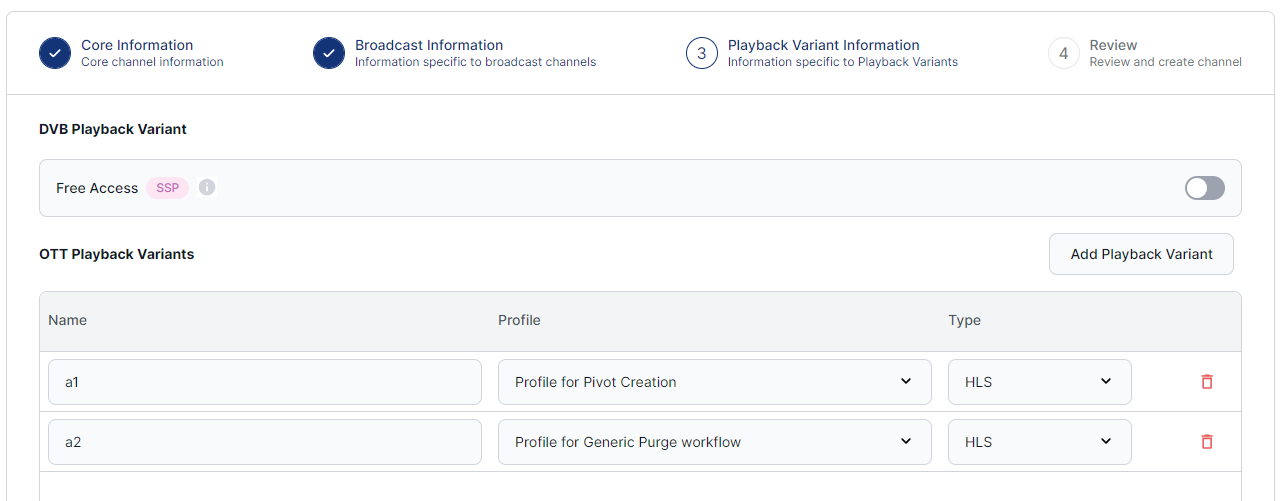Open the HLS type dropdown for a1
Viewport: 1287px width, 501px height.
click(1039, 382)
